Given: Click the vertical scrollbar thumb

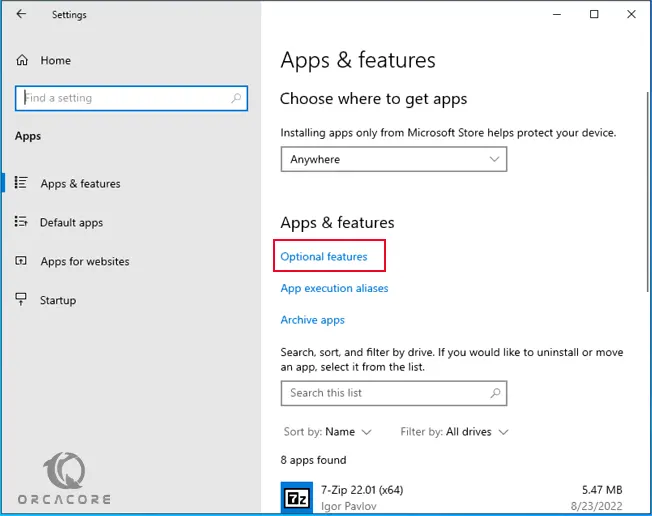Looking at the screenshot, I should click(648, 192).
